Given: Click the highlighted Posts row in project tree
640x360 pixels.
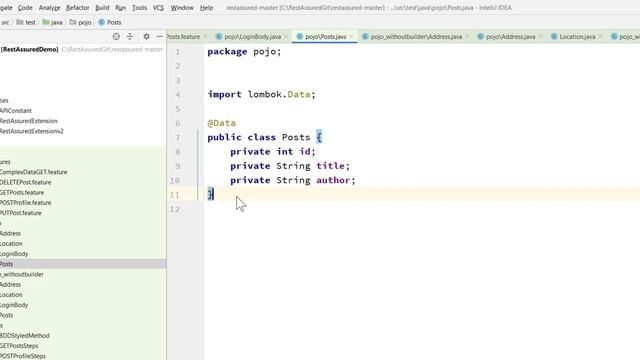Looking at the screenshot, I should coord(83,264).
